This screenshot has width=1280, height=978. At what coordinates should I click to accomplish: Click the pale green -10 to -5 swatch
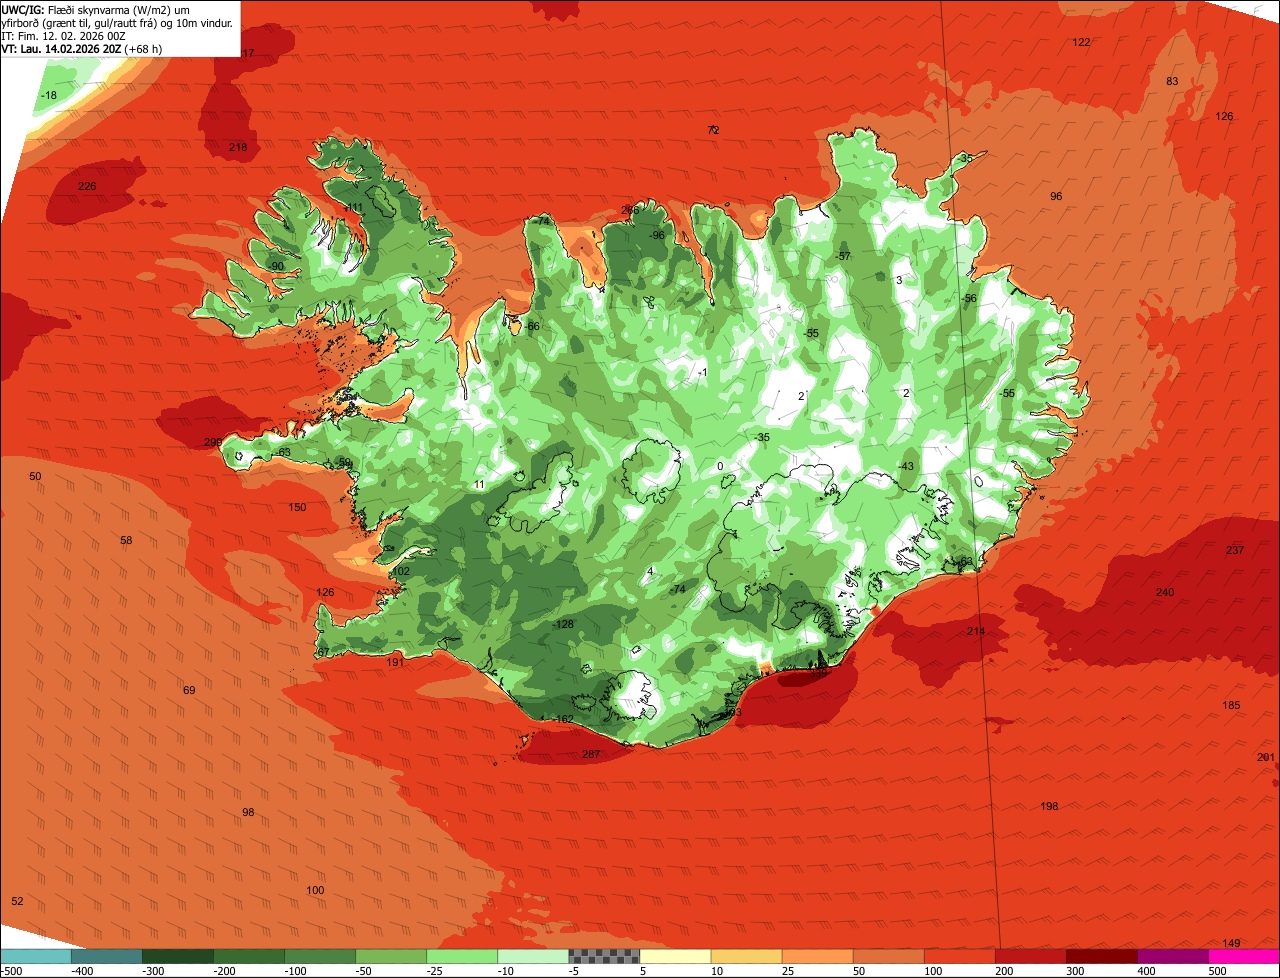[x=533, y=956]
